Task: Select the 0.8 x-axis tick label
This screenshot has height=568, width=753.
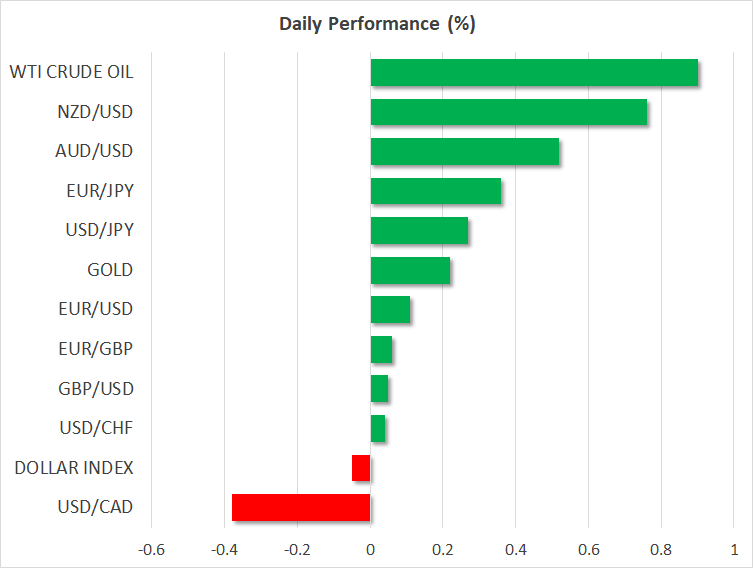Action: click(x=661, y=549)
